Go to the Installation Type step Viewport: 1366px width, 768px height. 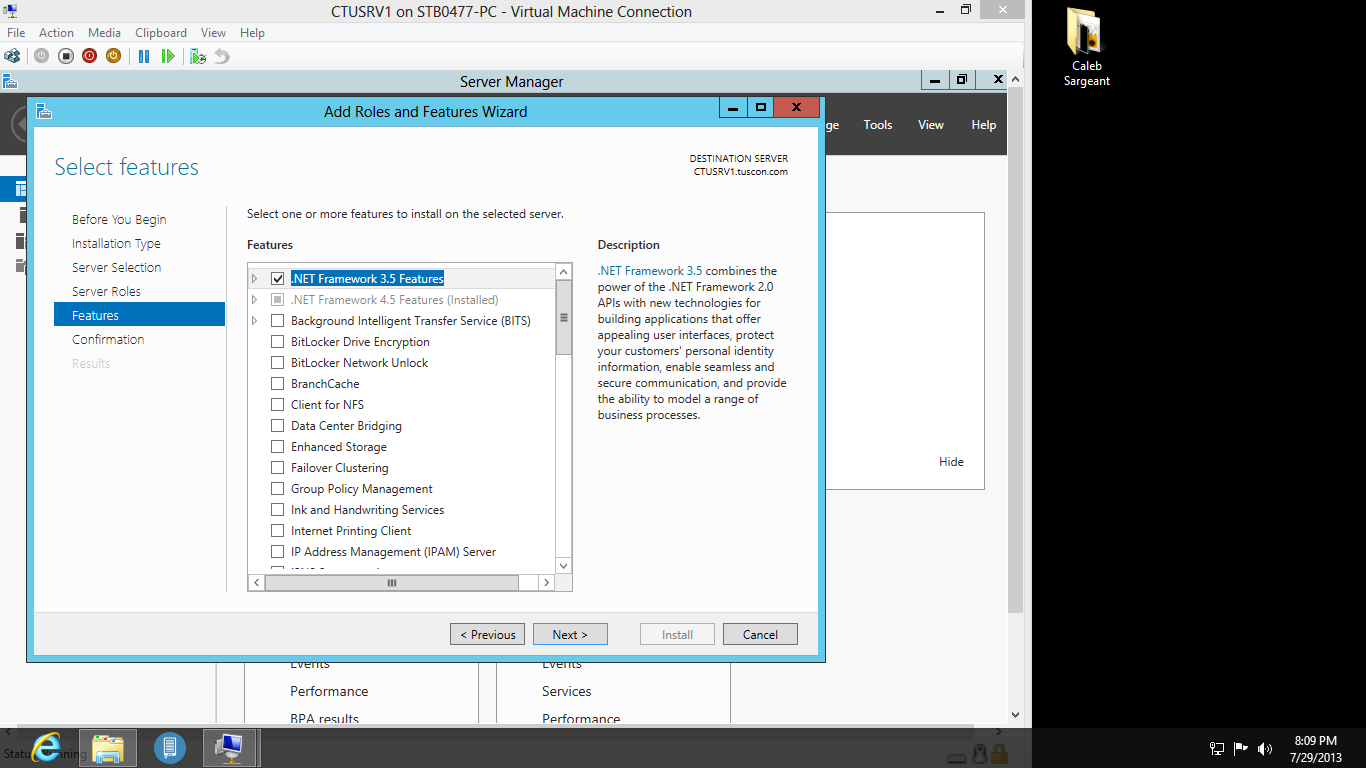[116, 244]
